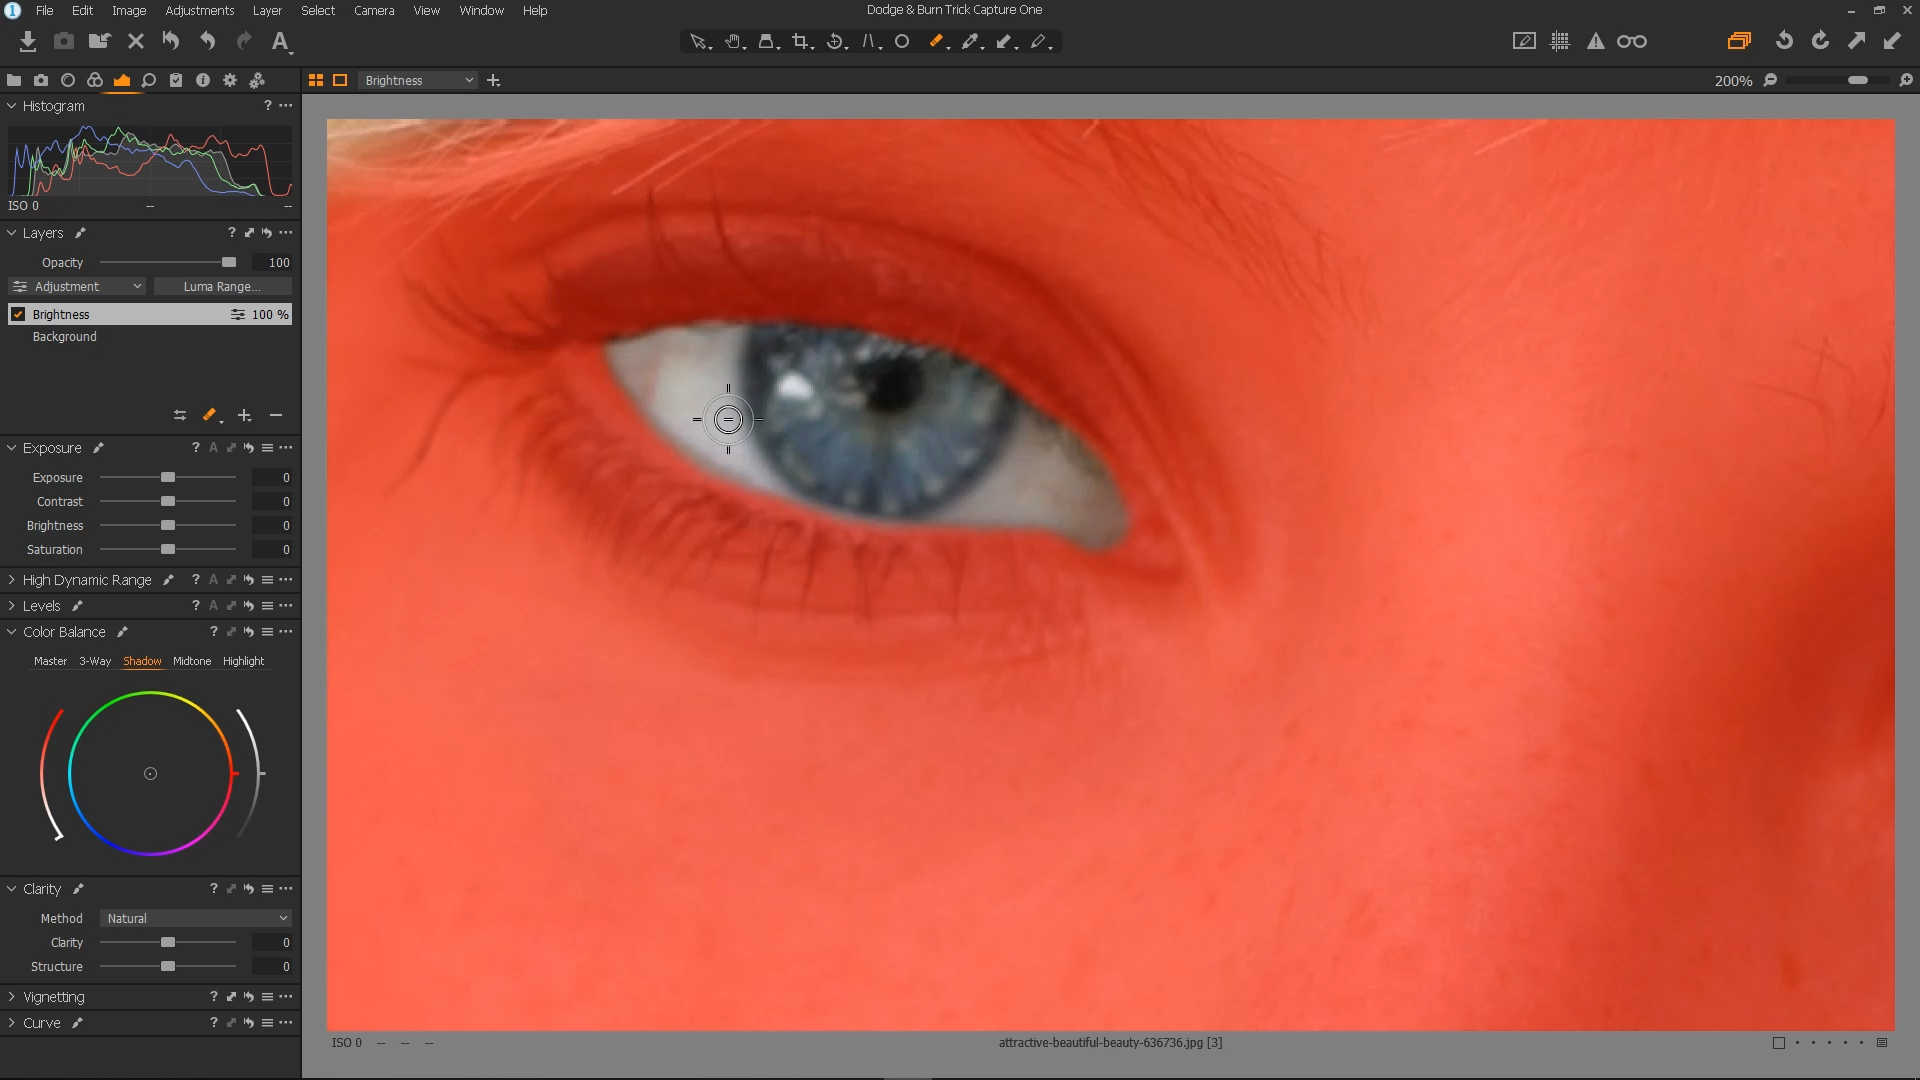Select the Draw Mask brush tool
This screenshot has width=1920, height=1080.
(936, 41)
